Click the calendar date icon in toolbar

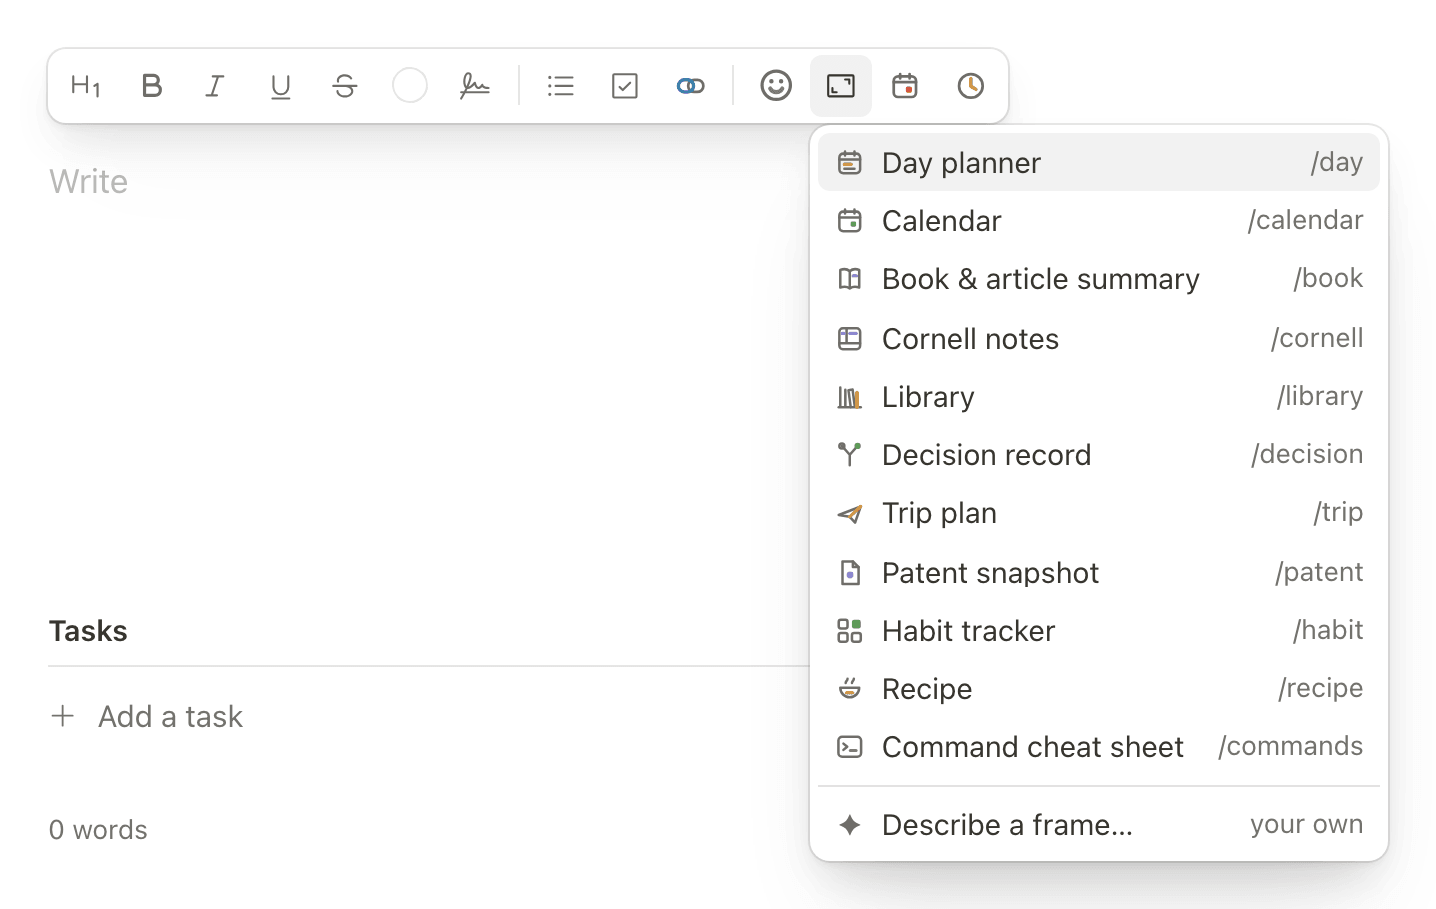905,86
